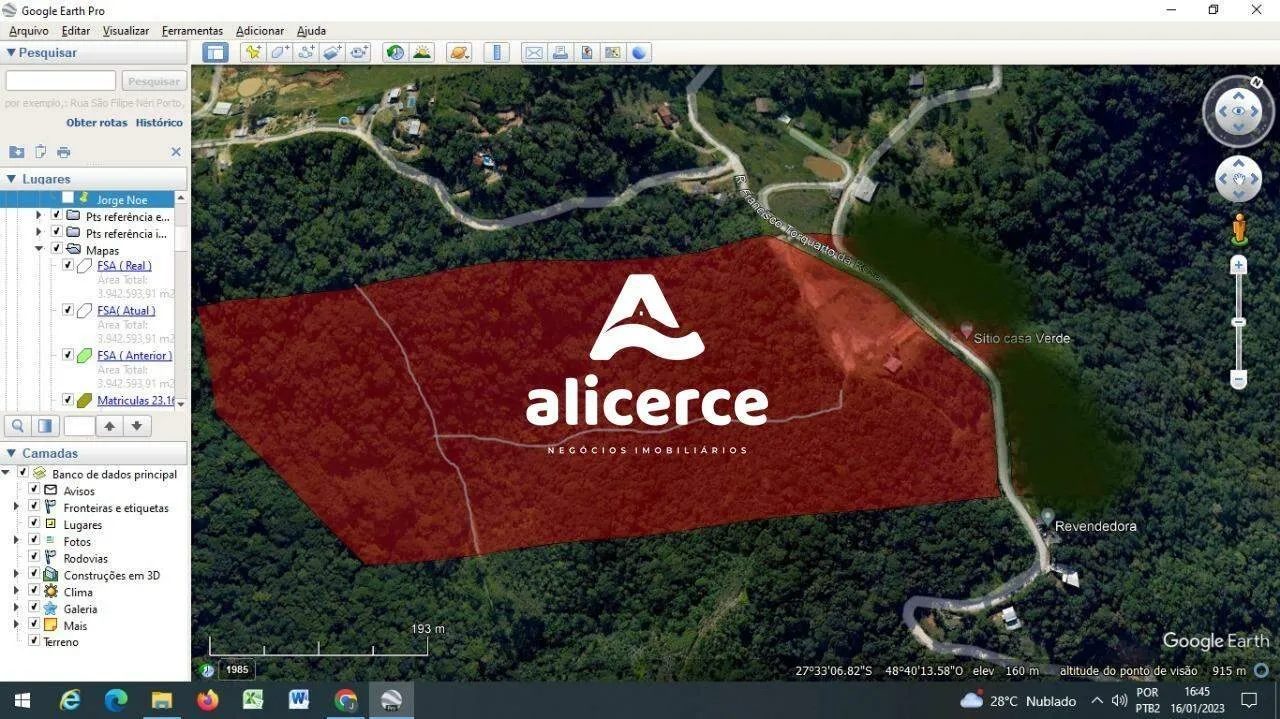Disable the Terreno layer checkbox

[34, 641]
